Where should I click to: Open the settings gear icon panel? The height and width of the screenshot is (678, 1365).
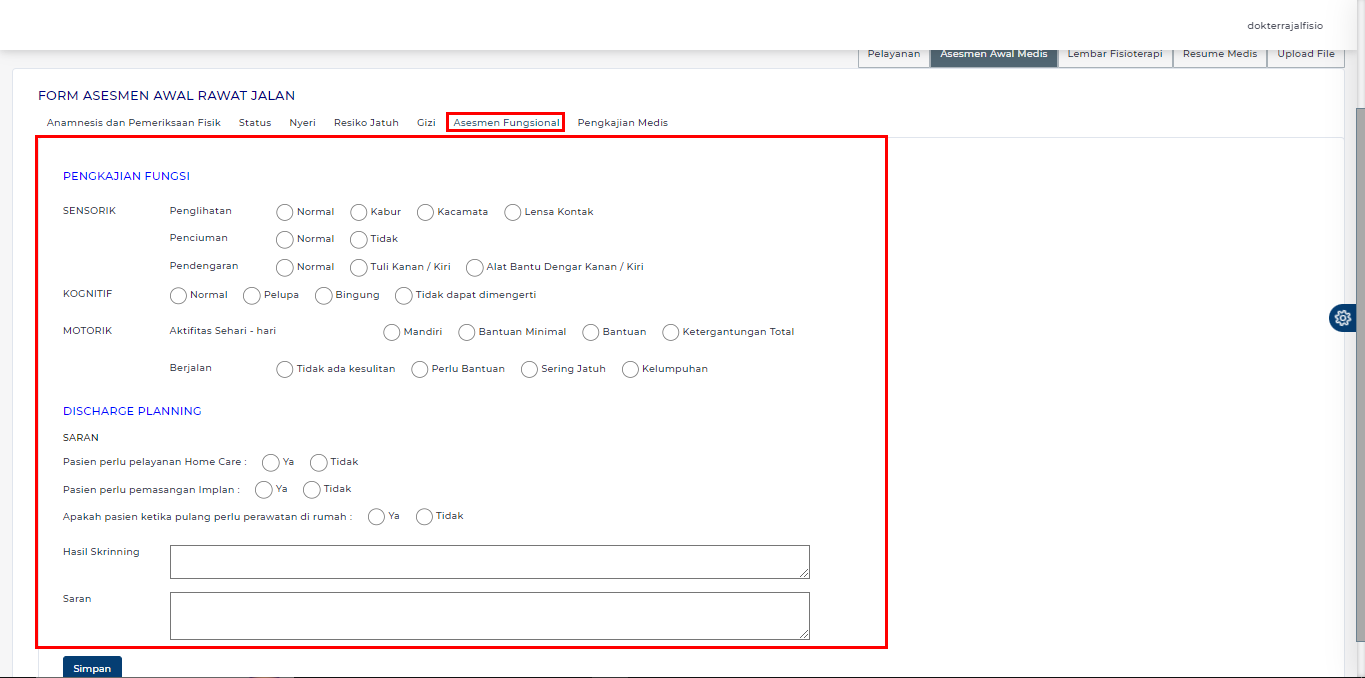[1342, 318]
